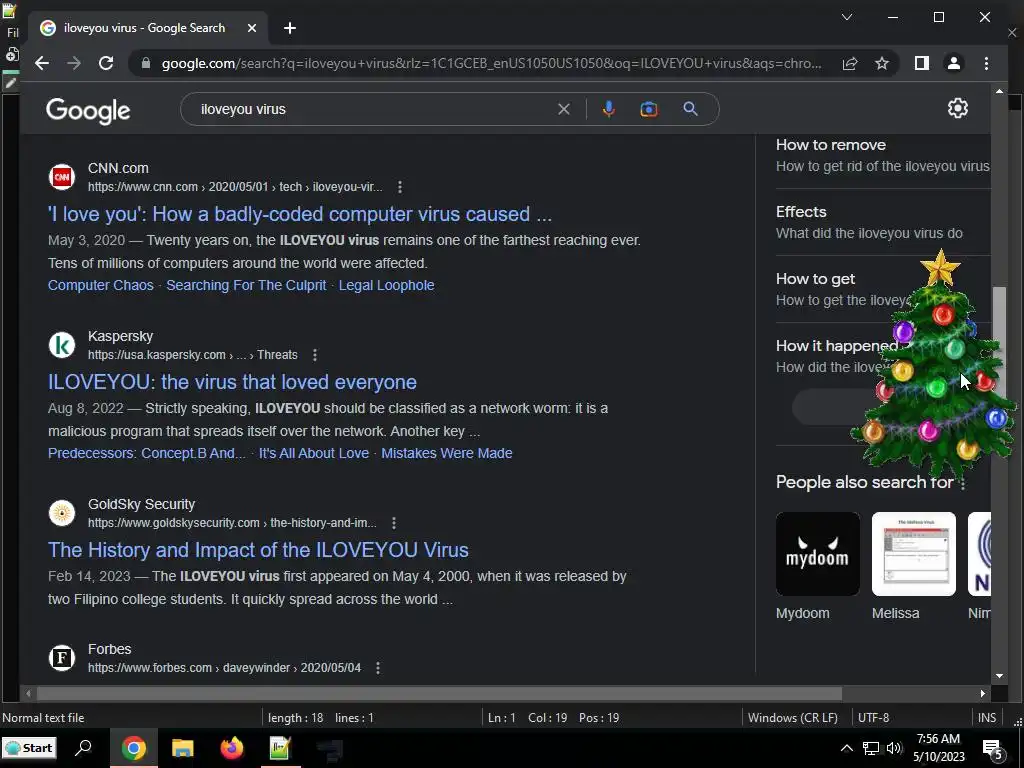This screenshot has height=768, width=1024.
Task: Open Google quick settings gear
Action: pos(957,108)
